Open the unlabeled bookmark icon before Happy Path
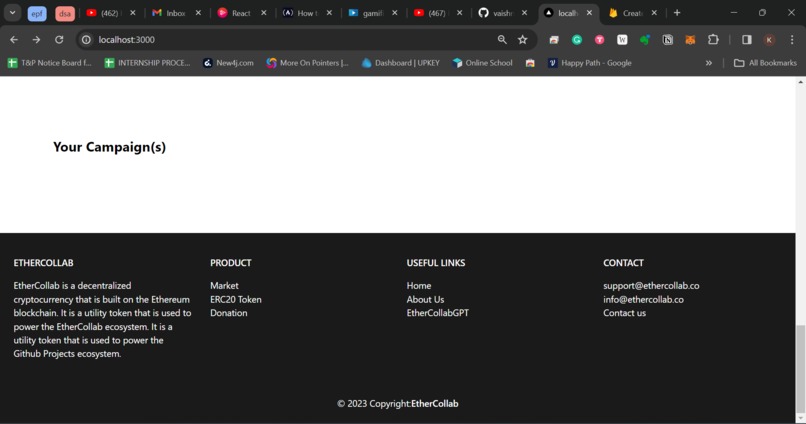The image size is (806, 424). coord(530,63)
